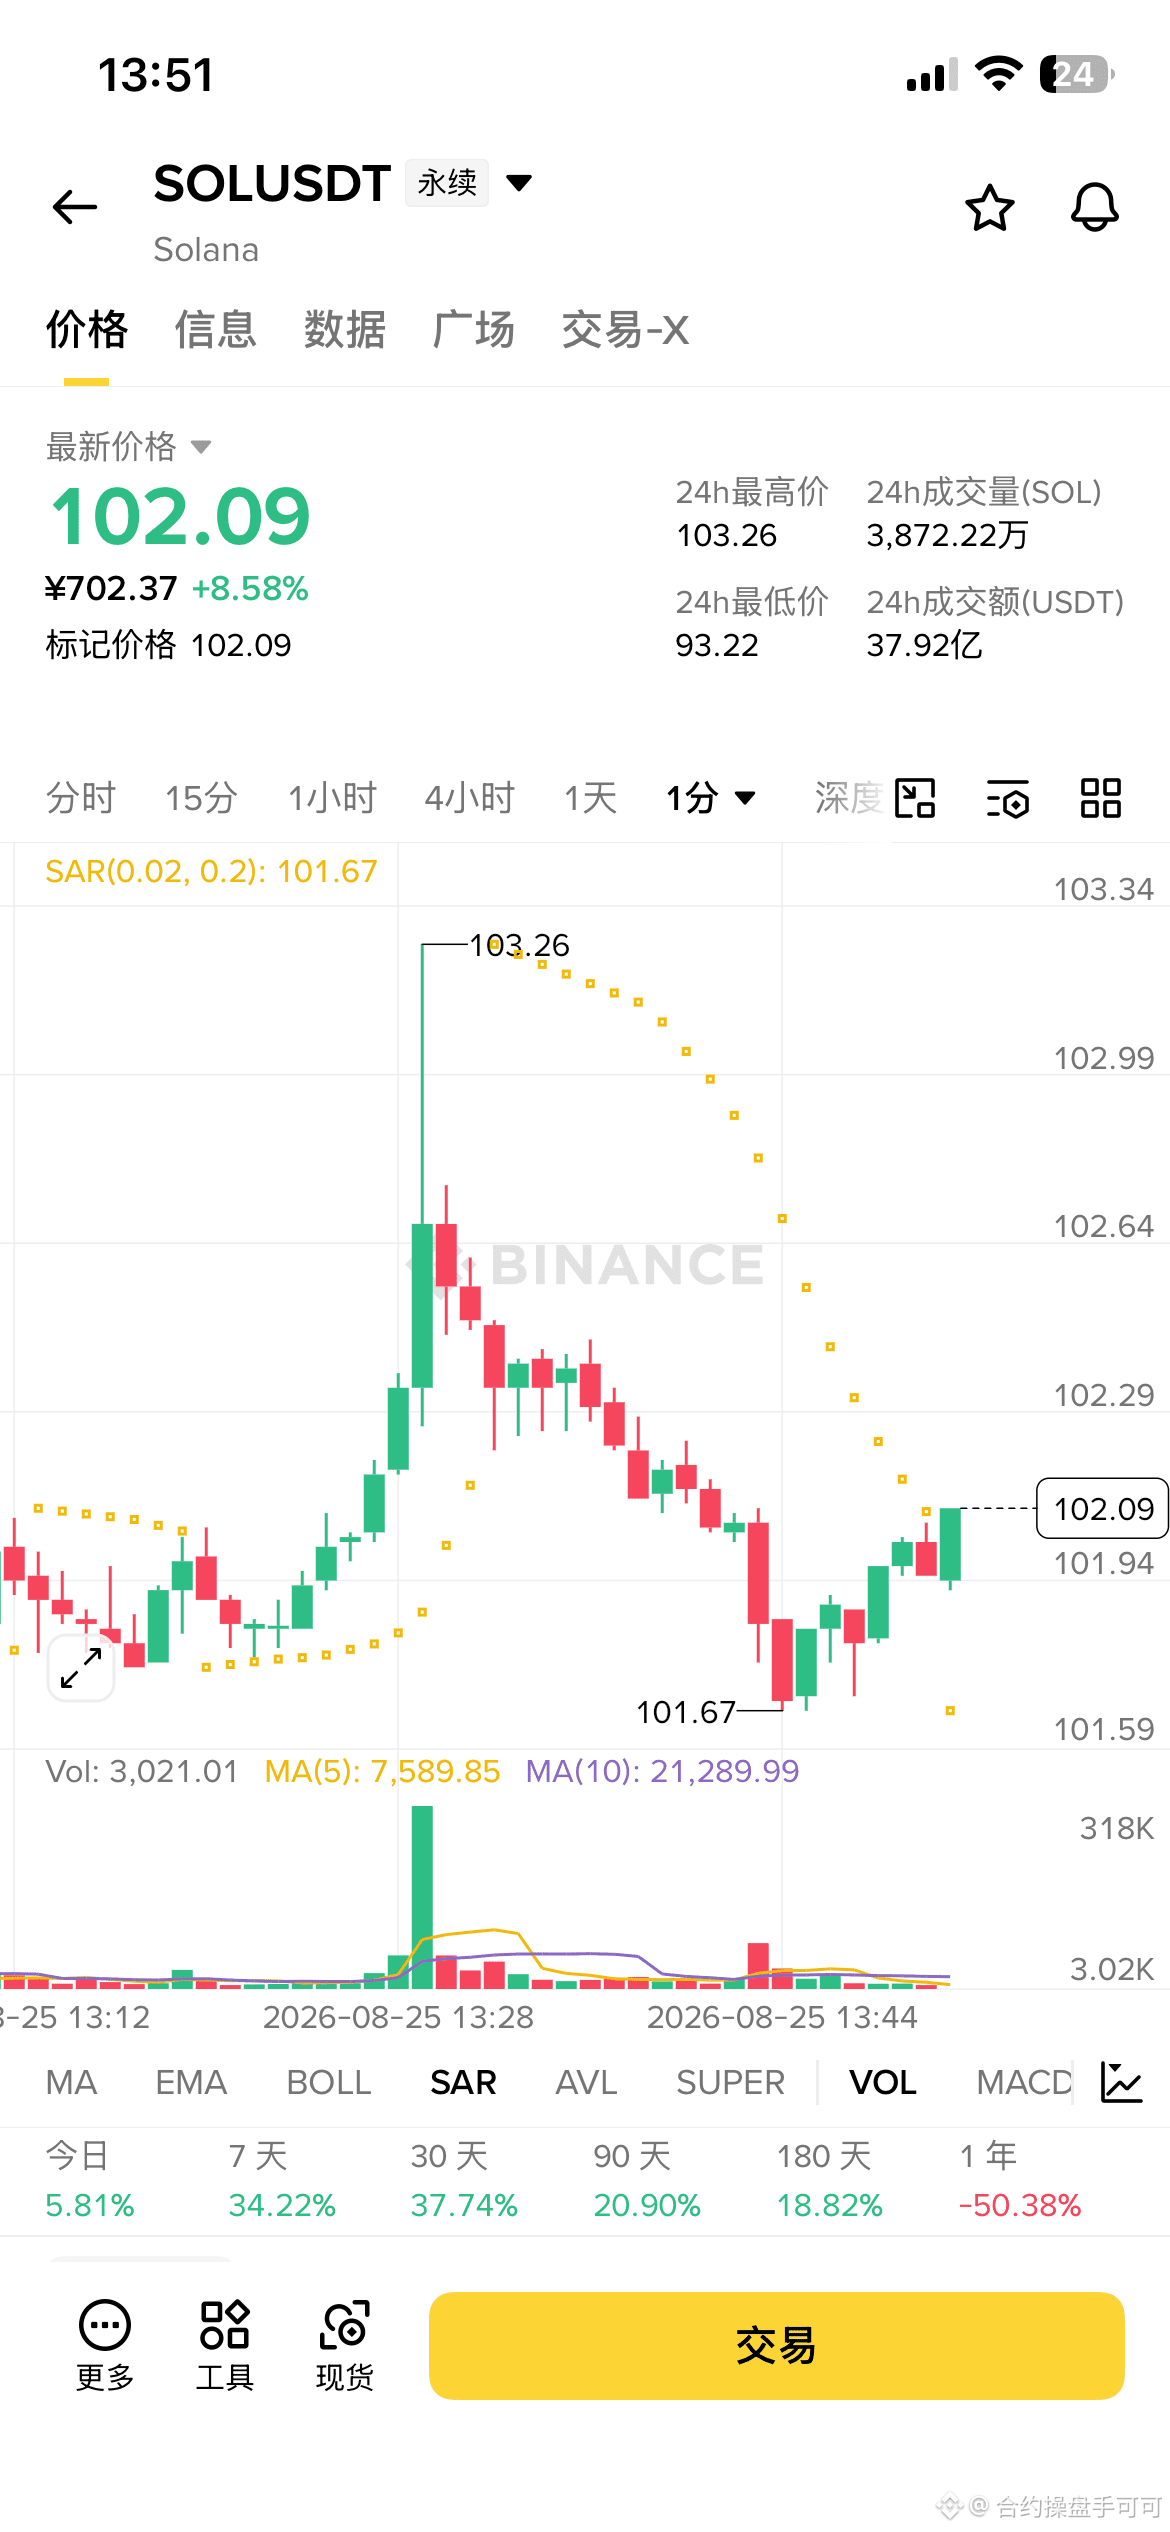The image size is (1170, 2532).
Task: Tap the MA(5) volume value label
Action: click(x=382, y=1771)
